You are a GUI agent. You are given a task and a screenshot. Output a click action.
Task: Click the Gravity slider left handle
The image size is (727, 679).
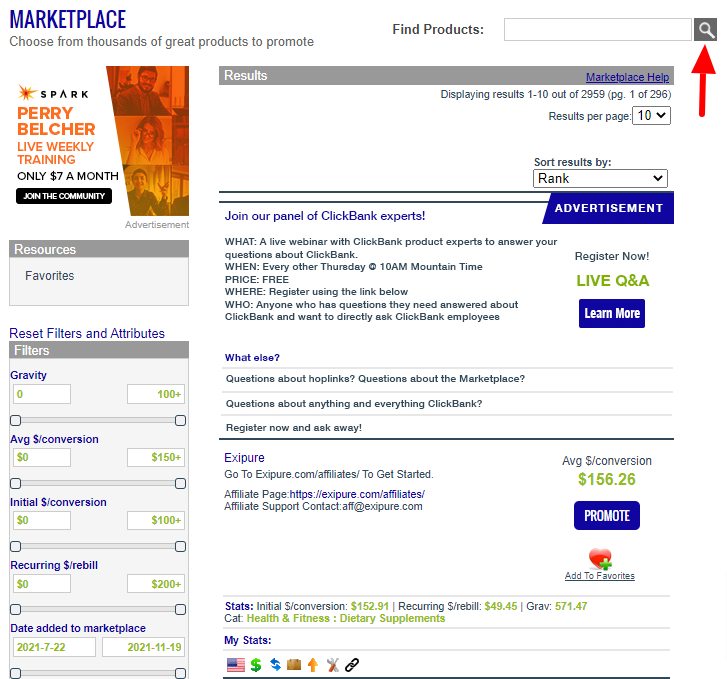pyautogui.click(x=15, y=420)
